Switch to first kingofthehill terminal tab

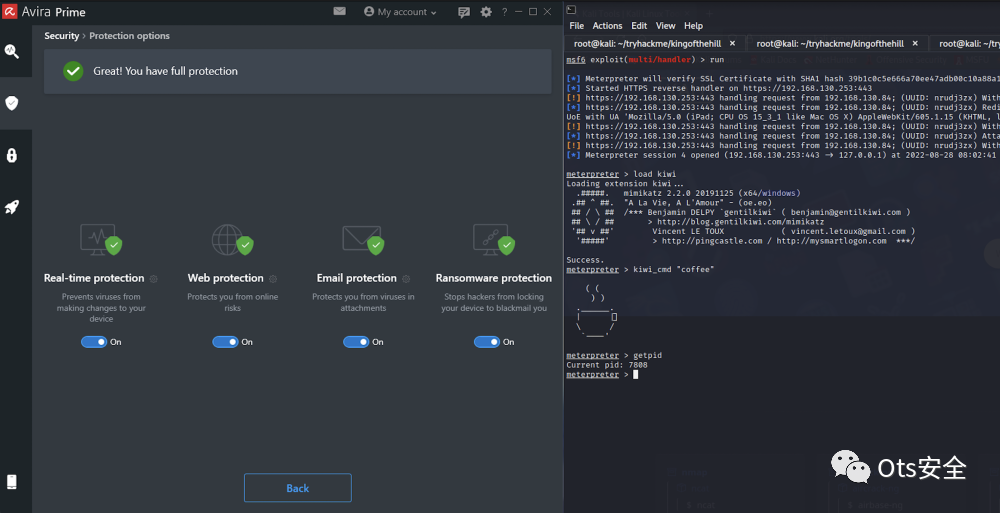[x=647, y=43]
